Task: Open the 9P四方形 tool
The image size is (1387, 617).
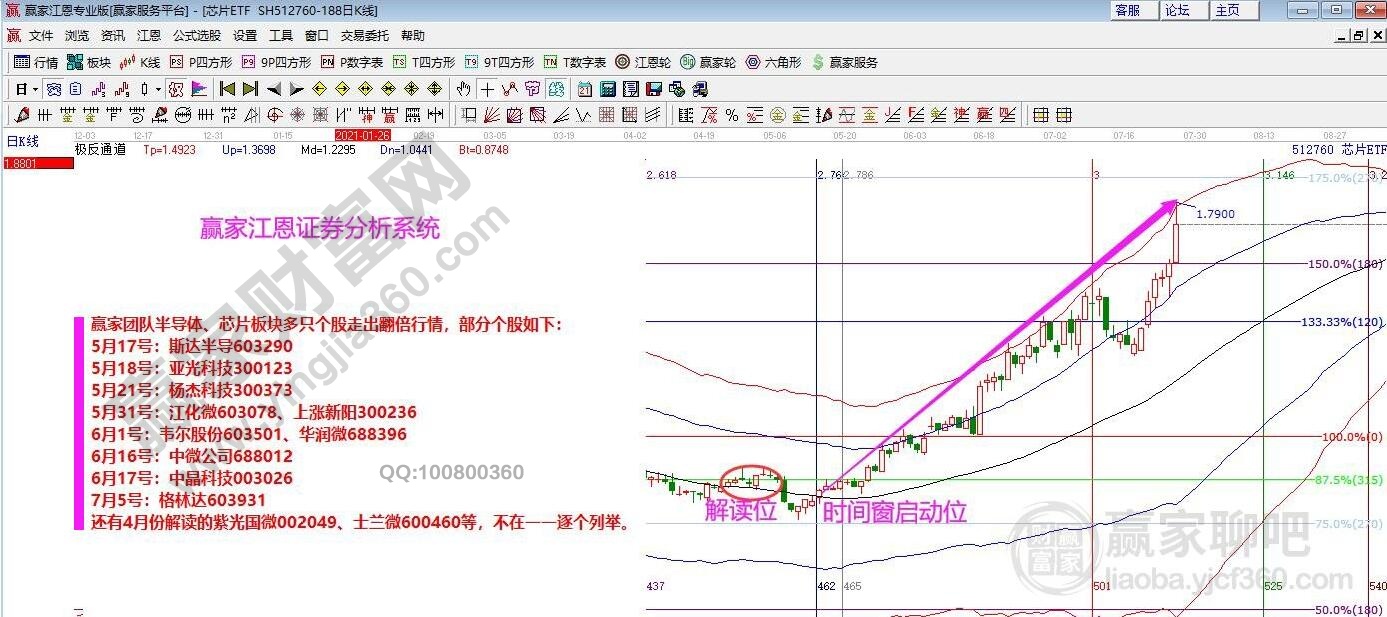Action: click(x=277, y=62)
